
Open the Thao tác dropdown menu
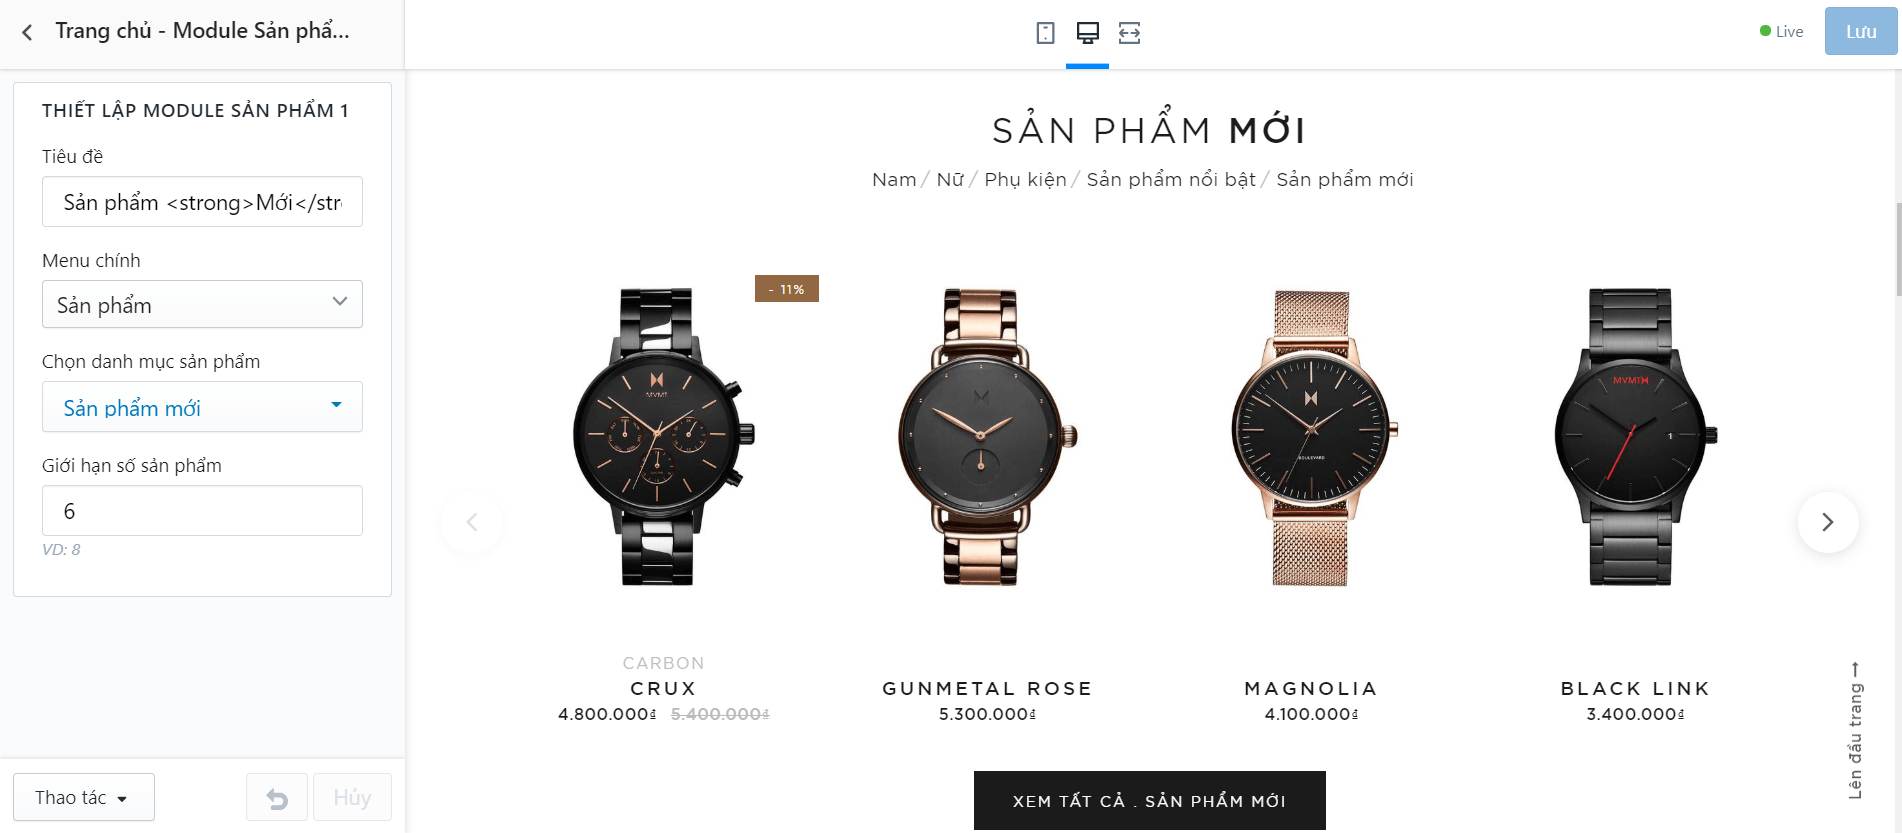84,797
